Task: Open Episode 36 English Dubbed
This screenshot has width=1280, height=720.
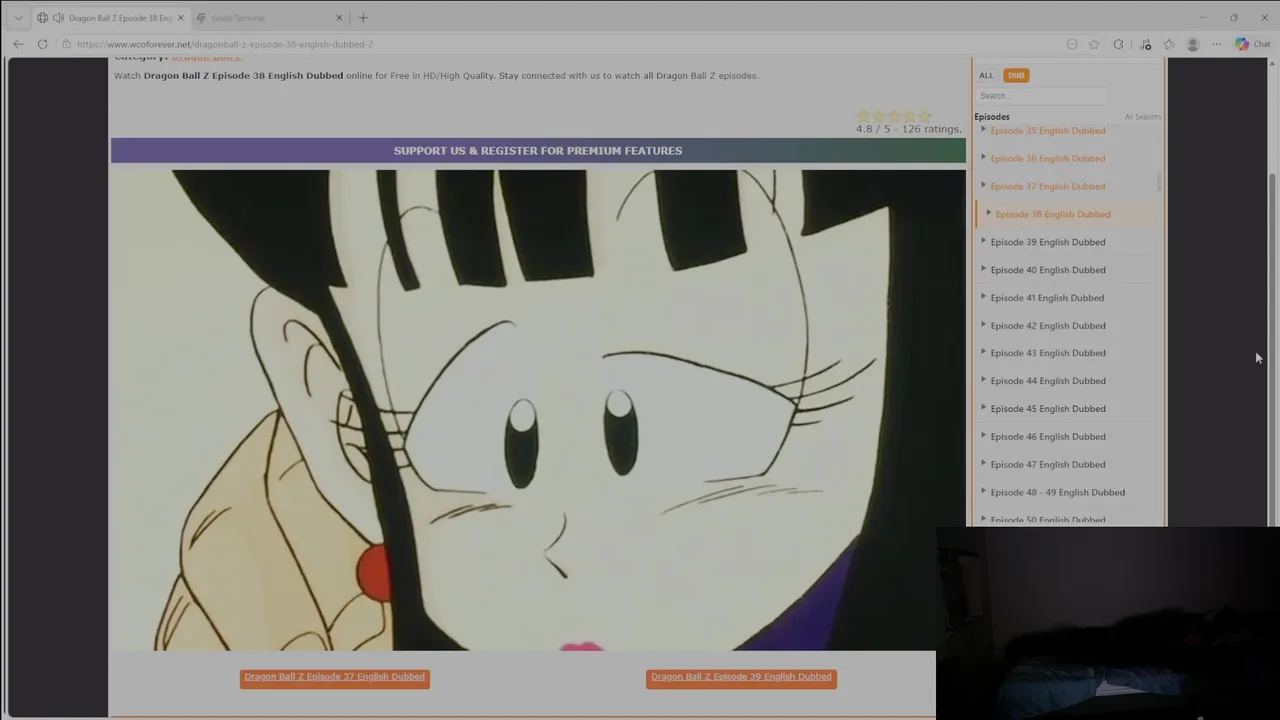Action: coord(1047,158)
